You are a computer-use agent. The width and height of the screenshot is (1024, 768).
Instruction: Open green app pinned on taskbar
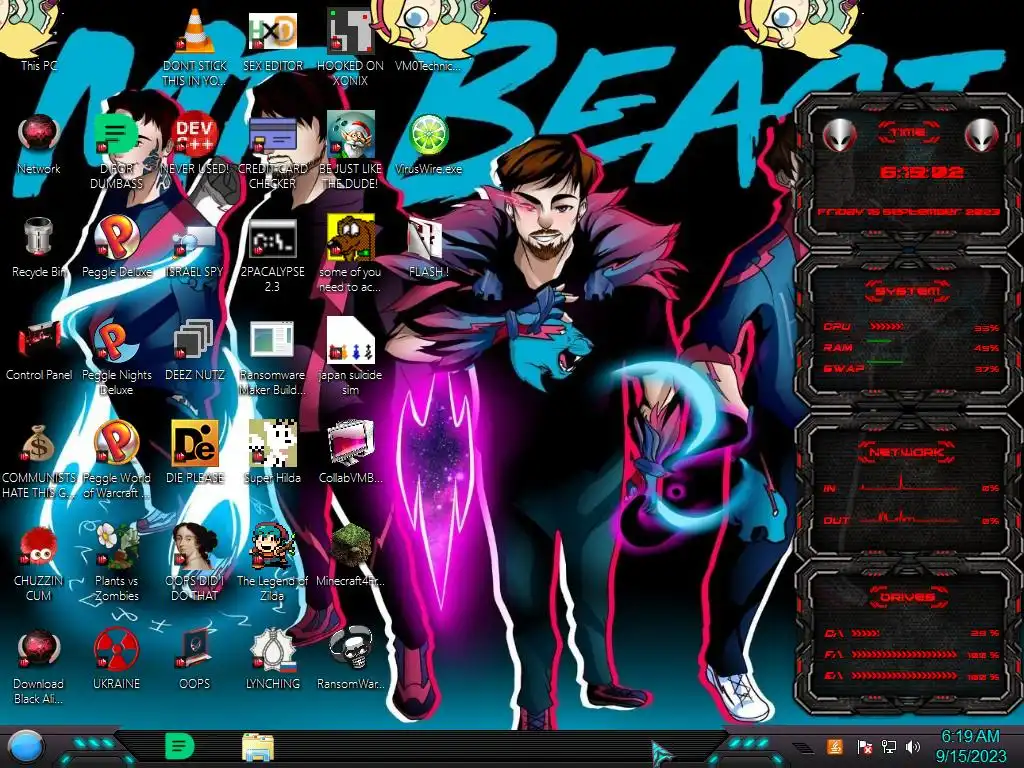tap(179, 746)
